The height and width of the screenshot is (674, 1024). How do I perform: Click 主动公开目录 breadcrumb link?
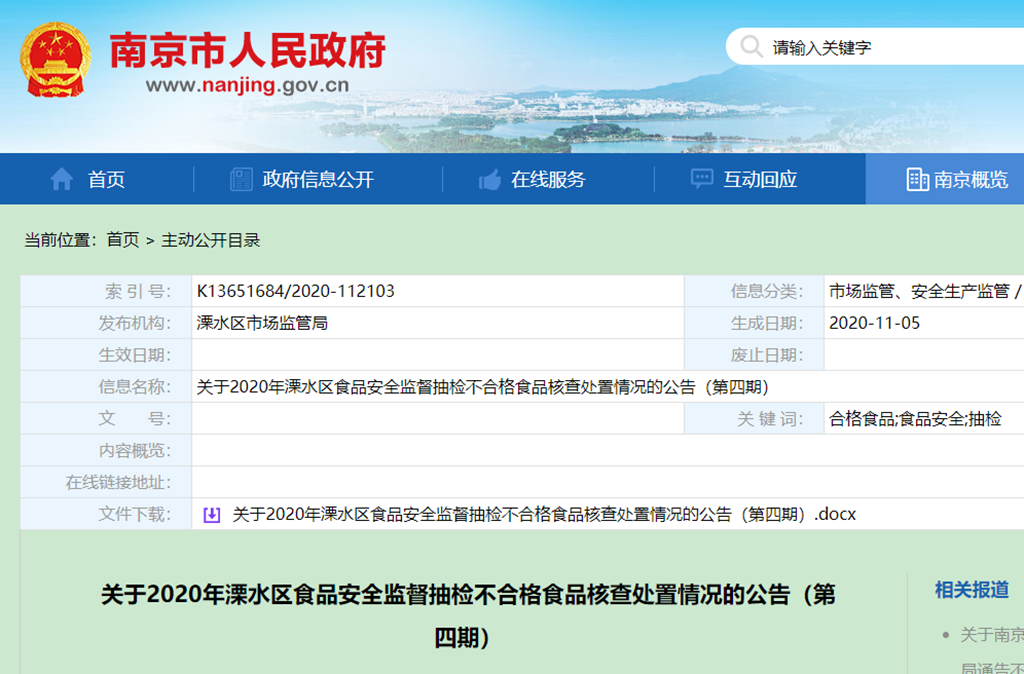pos(211,240)
